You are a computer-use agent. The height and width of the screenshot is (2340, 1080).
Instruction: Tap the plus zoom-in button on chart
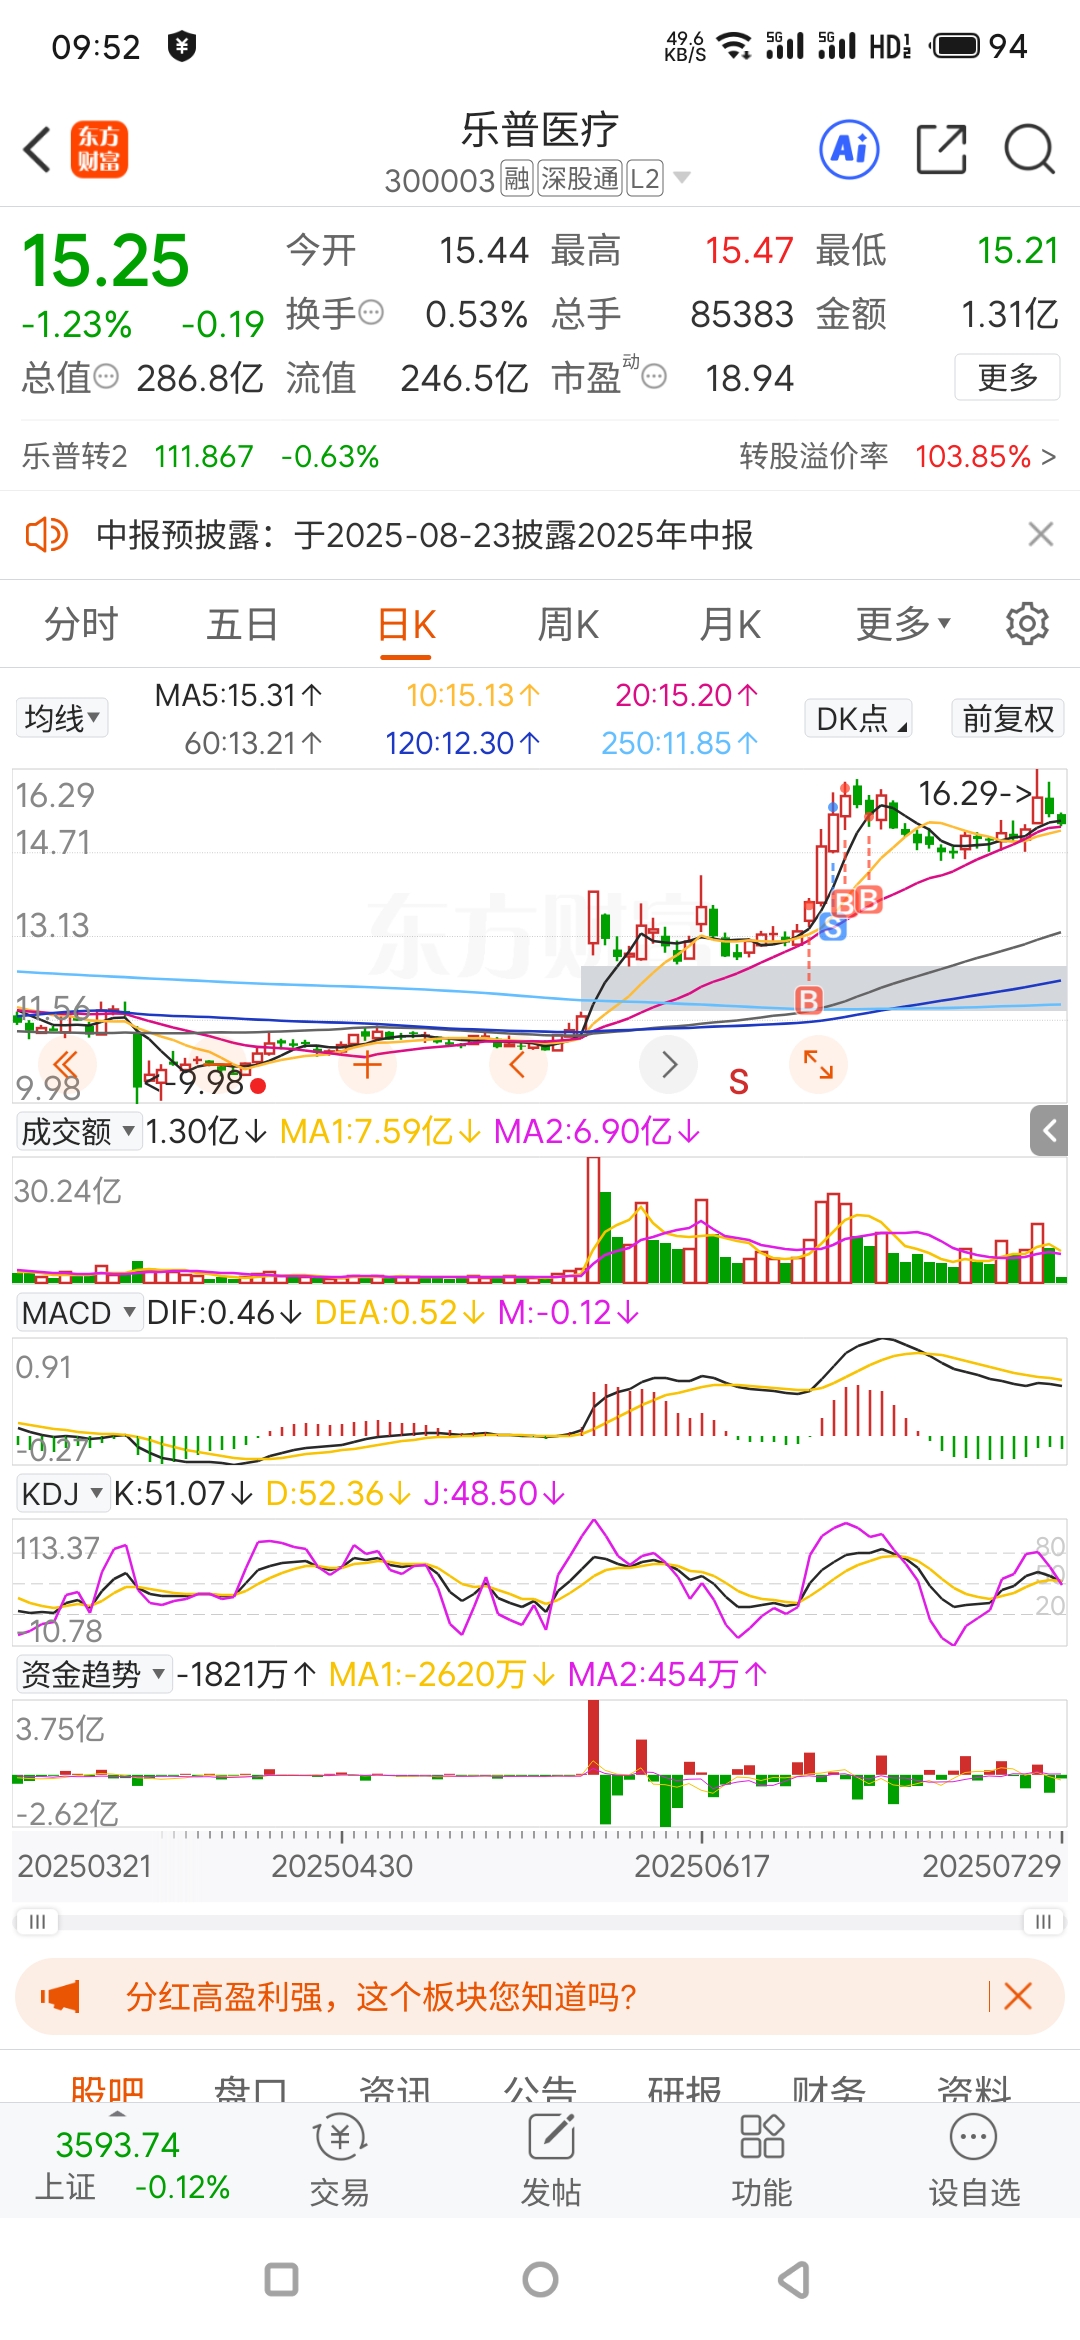(x=367, y=1064)
